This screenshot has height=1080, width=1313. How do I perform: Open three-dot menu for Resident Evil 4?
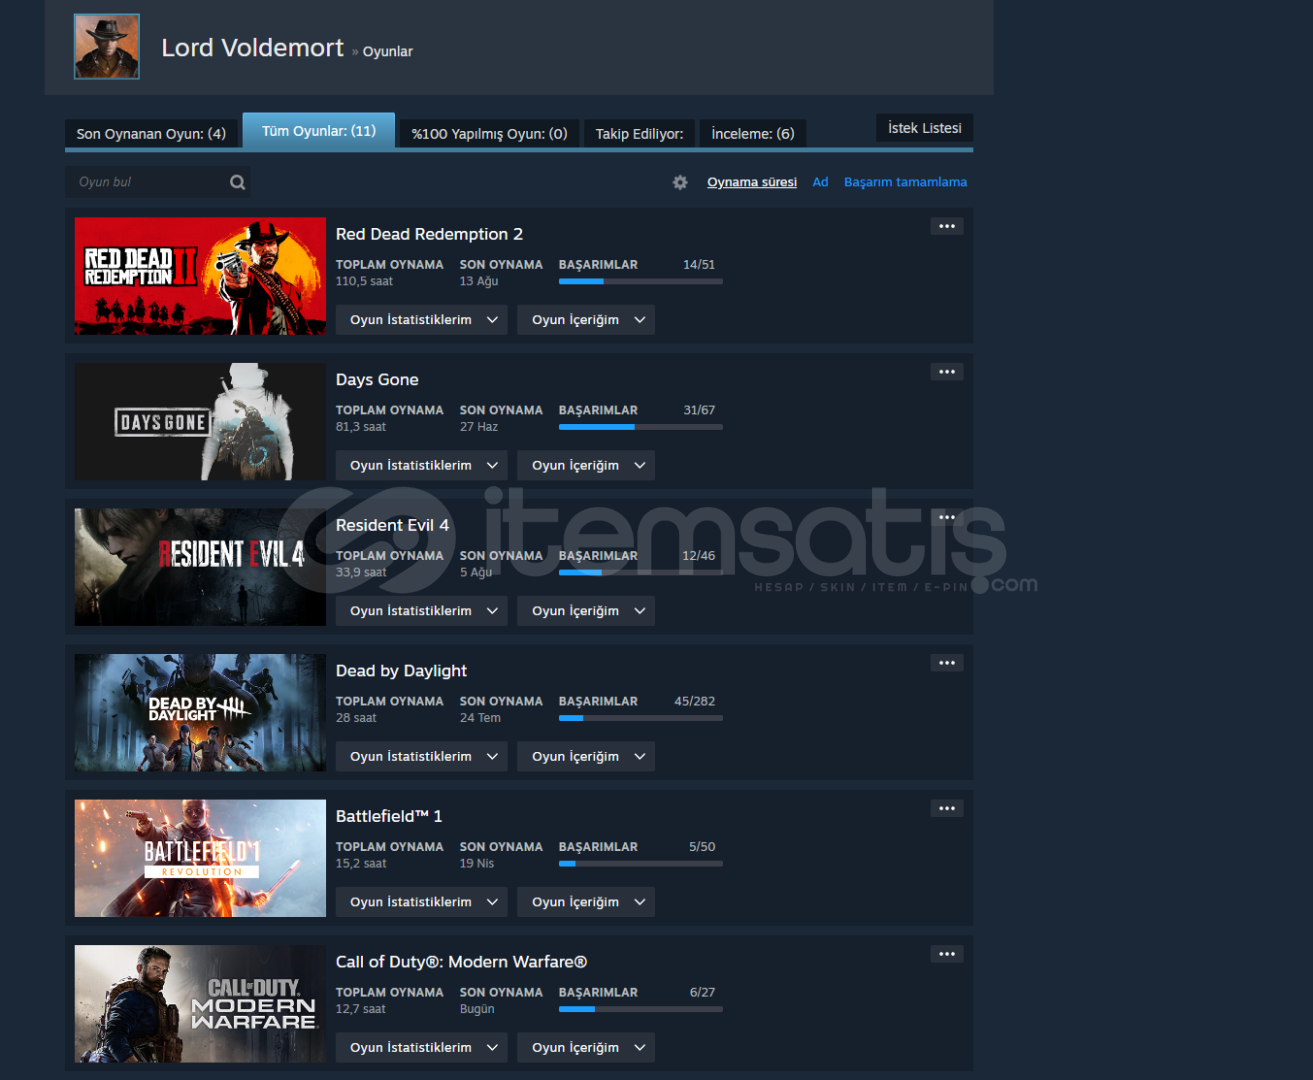947,517
